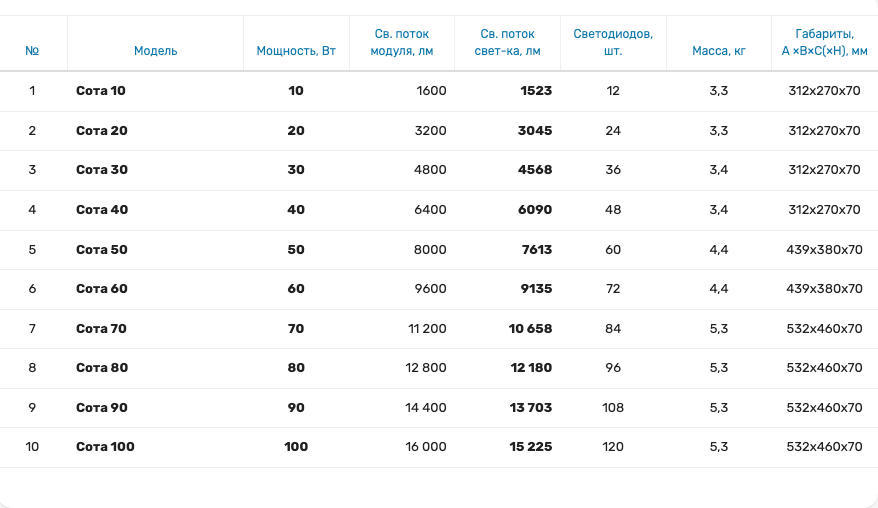The width and height of the screenshot is (878, 508).
Task: Choose the Сота 90 model name
Action: point(102,407)
